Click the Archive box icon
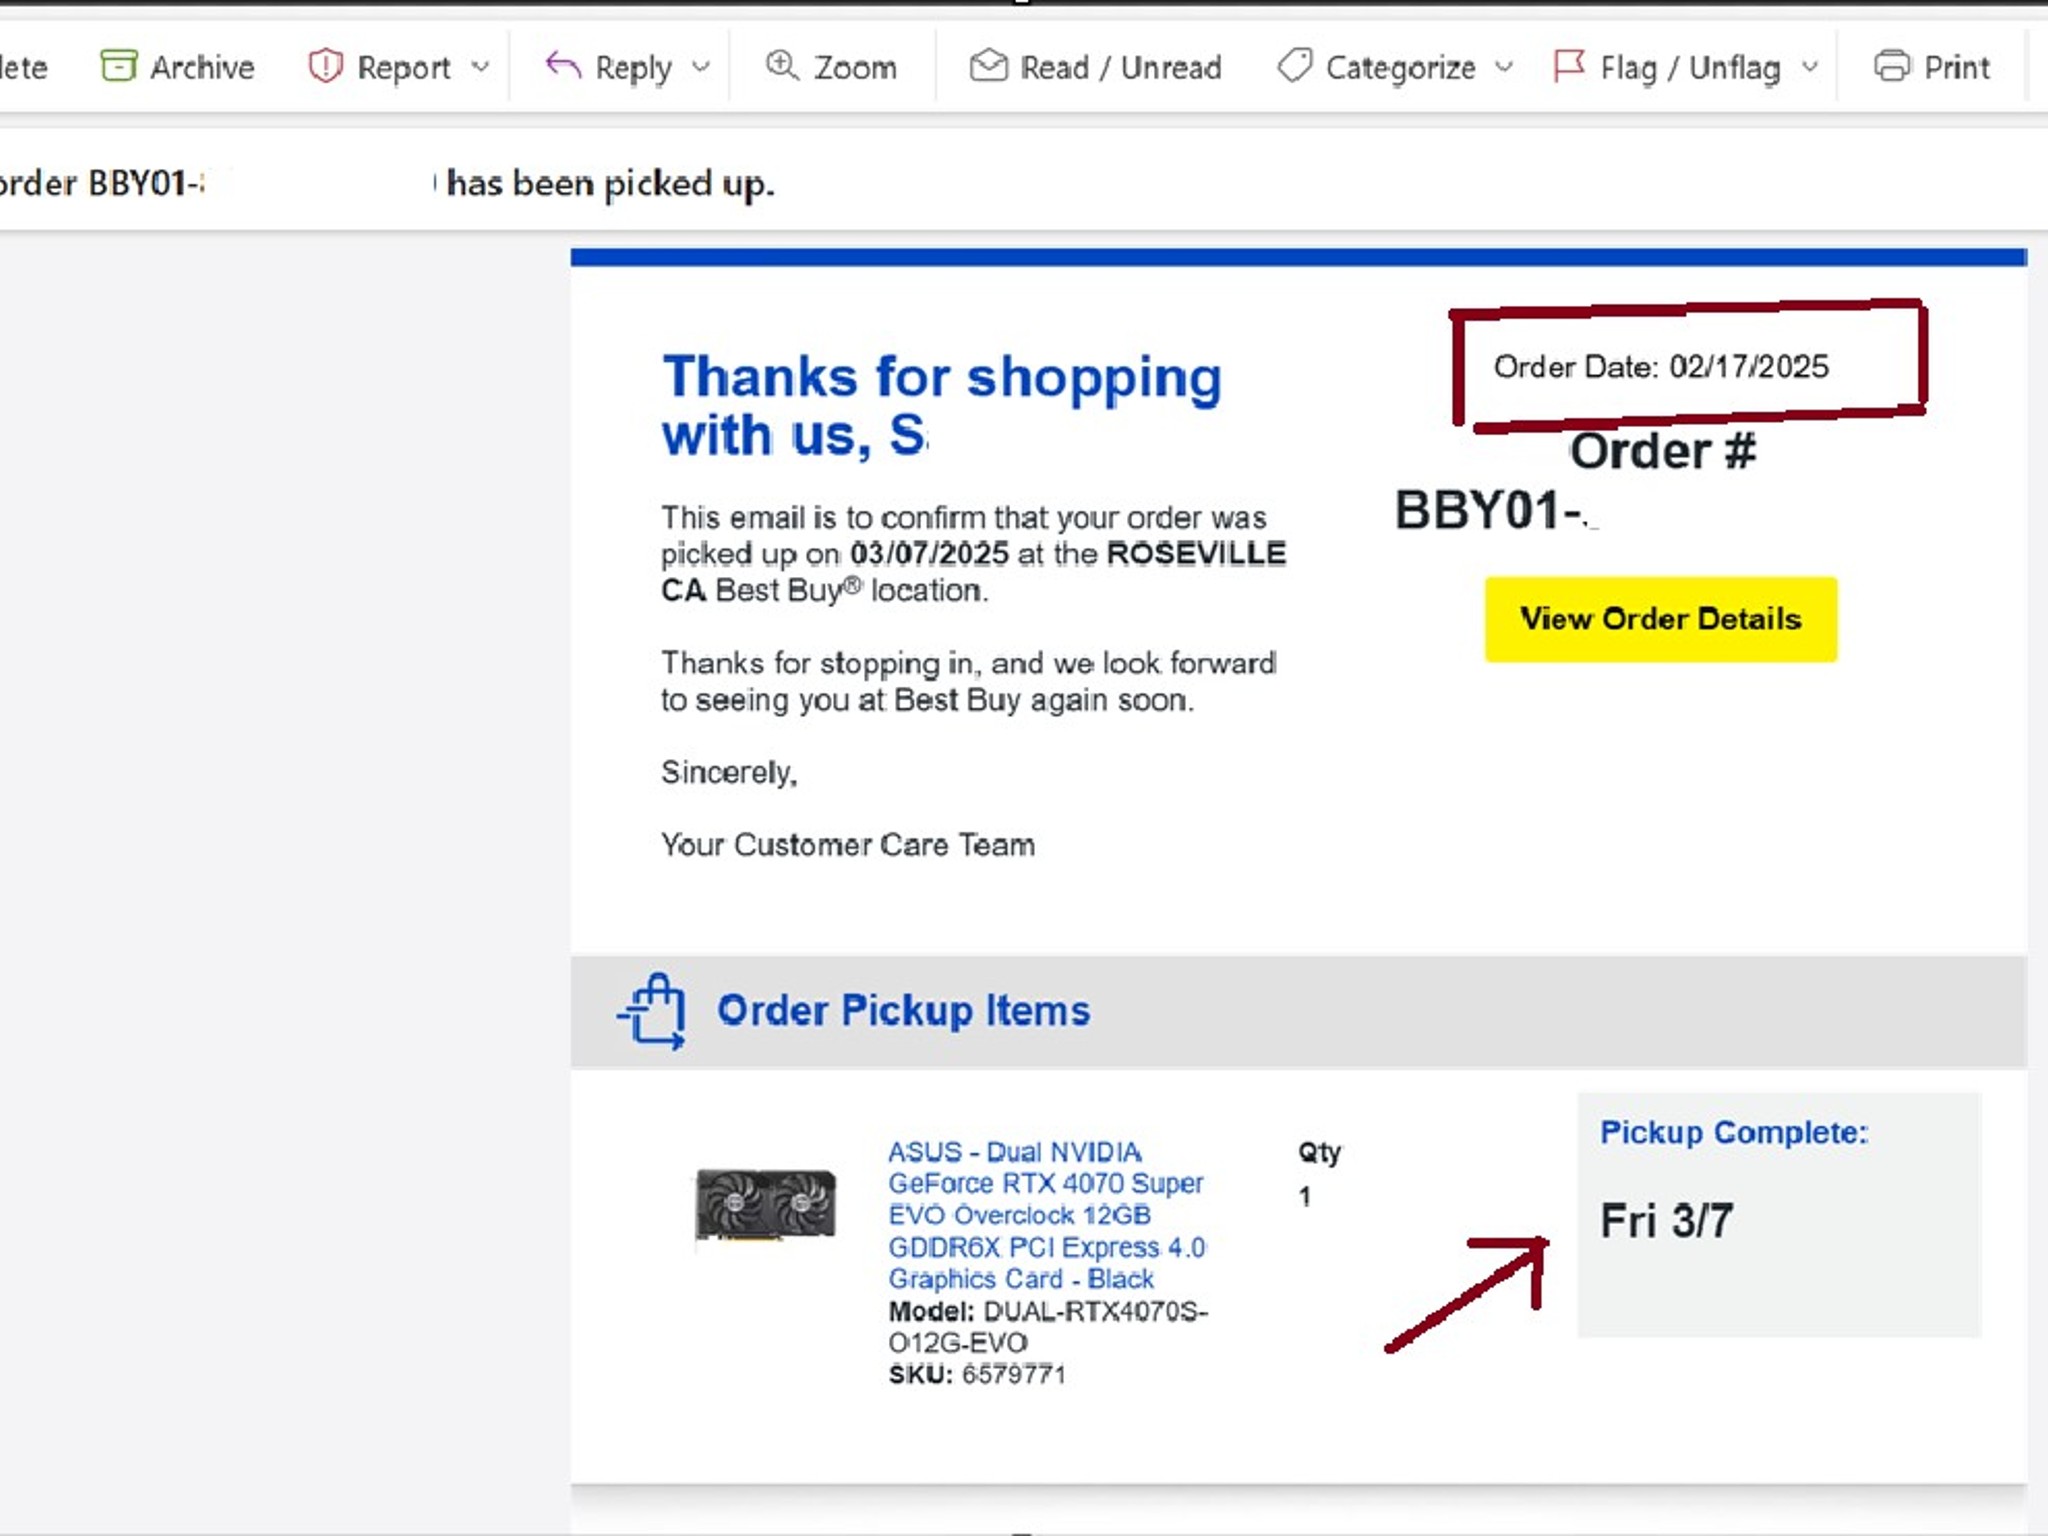 pyautogui.click(x=119, y=66)
